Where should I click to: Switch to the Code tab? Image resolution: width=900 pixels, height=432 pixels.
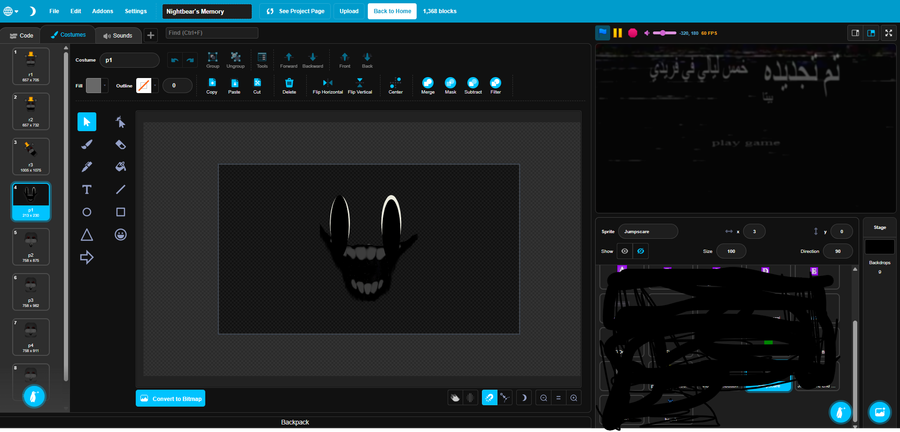[x=22, y=36]
